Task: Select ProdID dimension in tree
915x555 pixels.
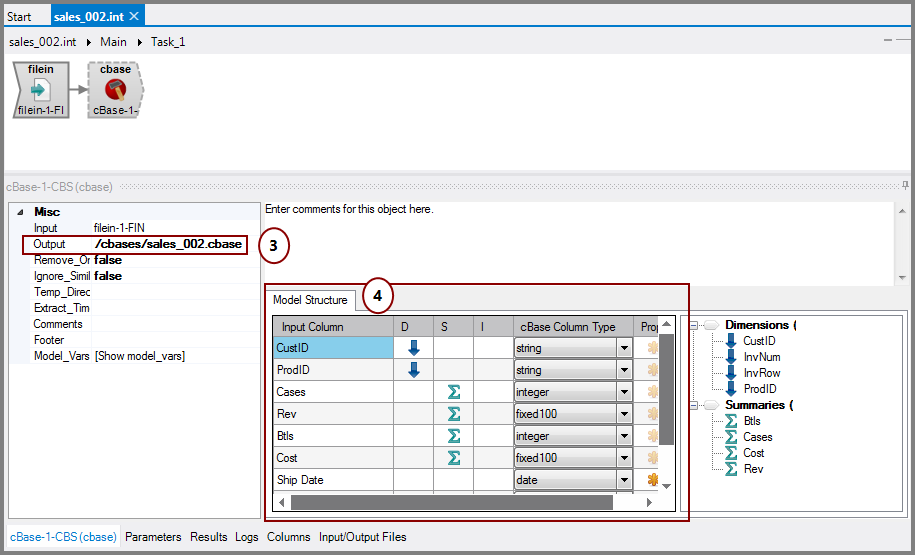Action: pyautogui.click(x=759, y=389)
